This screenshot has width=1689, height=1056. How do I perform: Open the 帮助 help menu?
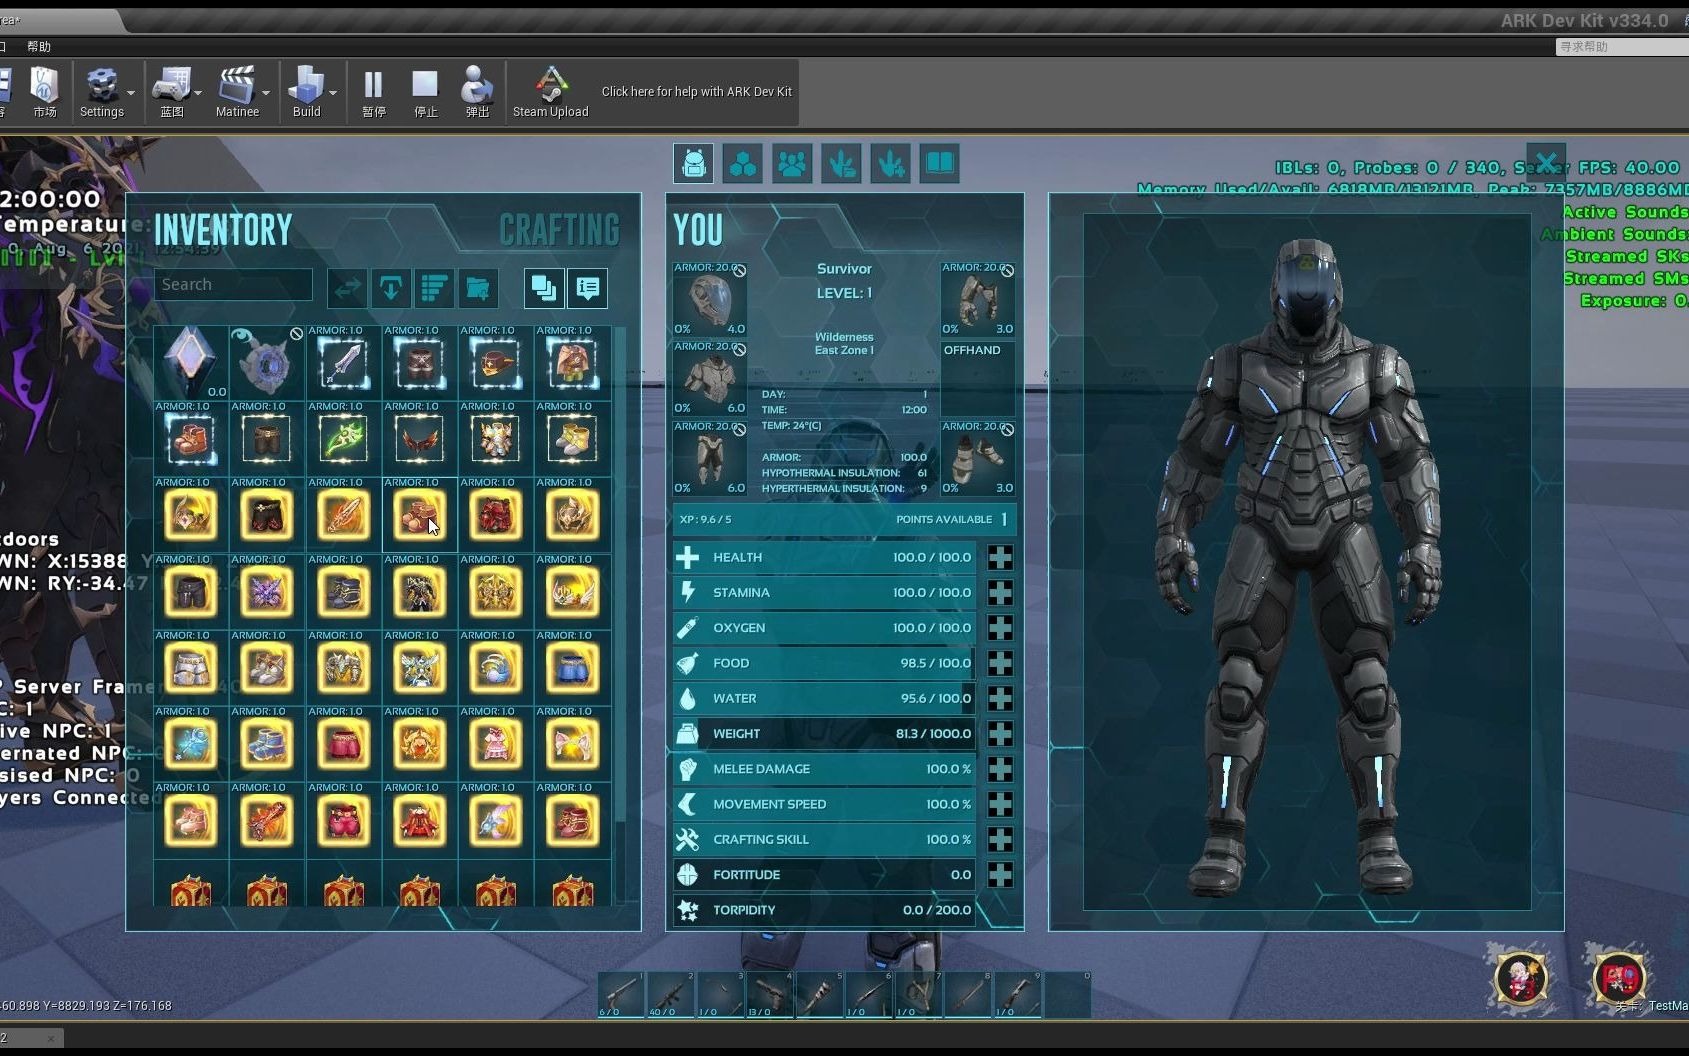pos(39,46)
